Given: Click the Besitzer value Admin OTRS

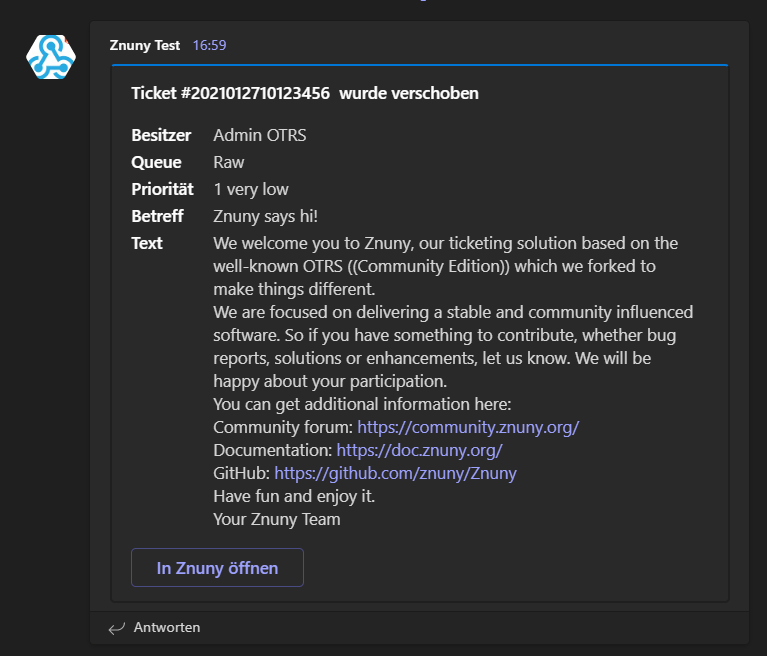Looking at the screenshot, I should click(260, 135).
